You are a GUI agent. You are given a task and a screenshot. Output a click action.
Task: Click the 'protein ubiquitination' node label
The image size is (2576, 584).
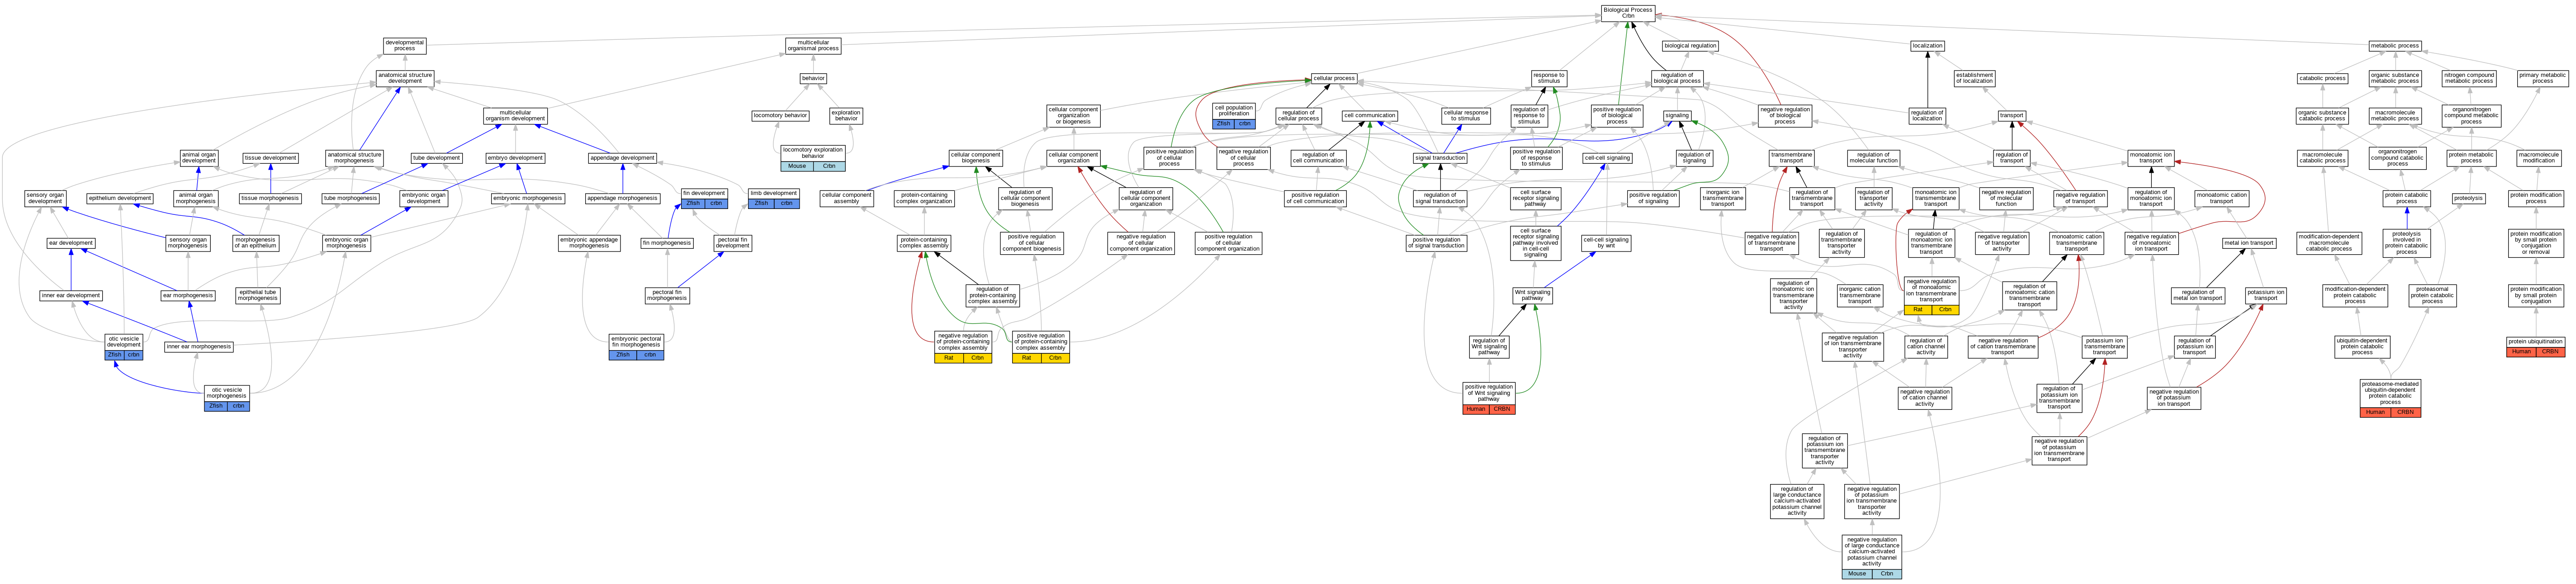2536,342
